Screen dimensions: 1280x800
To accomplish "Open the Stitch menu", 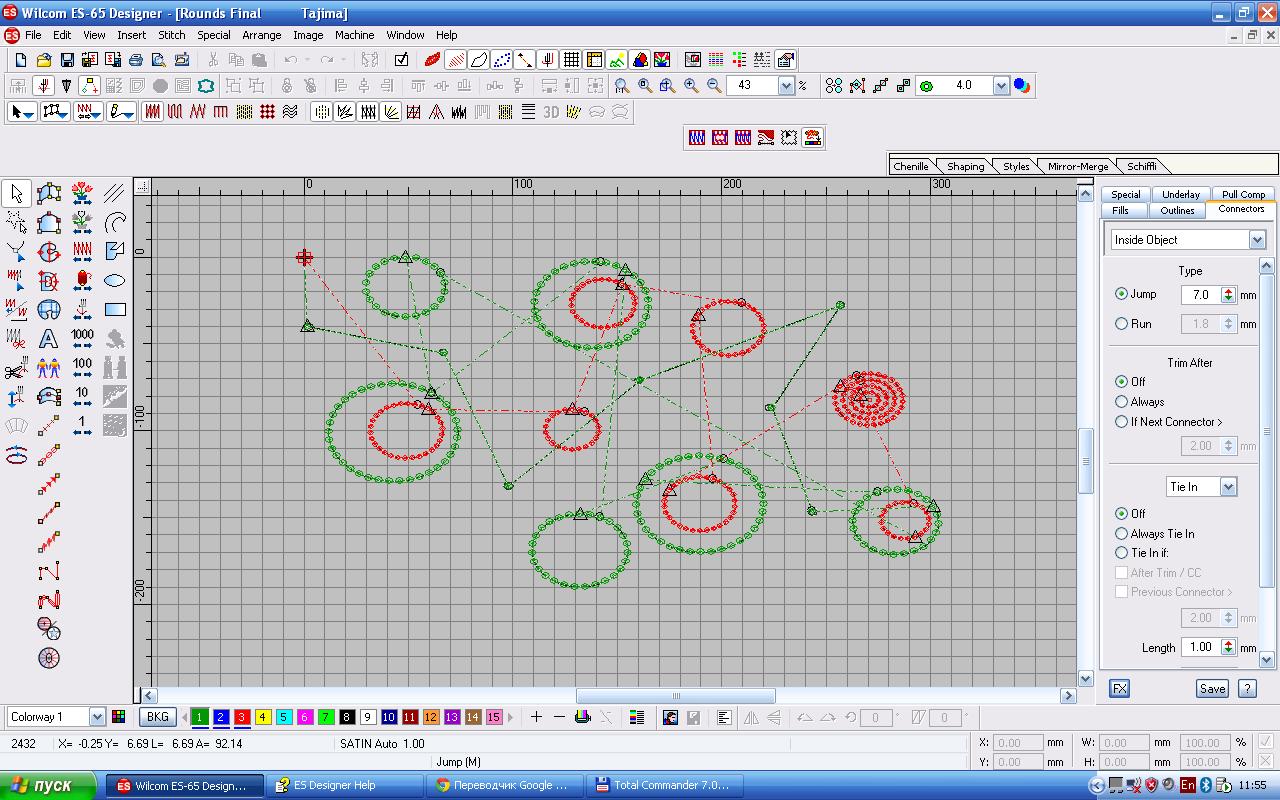I will pyautogui.click(x=172, y=35).
